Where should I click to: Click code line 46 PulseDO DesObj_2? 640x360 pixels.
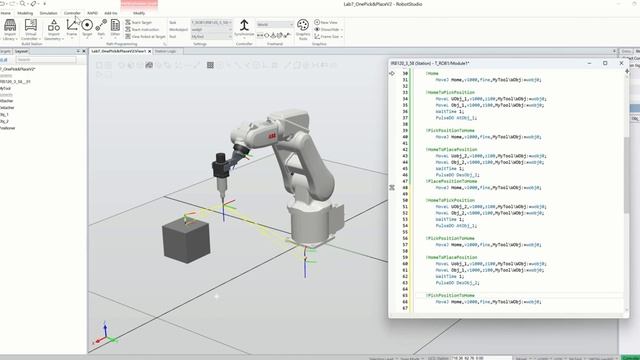click(x=458, y=175)
